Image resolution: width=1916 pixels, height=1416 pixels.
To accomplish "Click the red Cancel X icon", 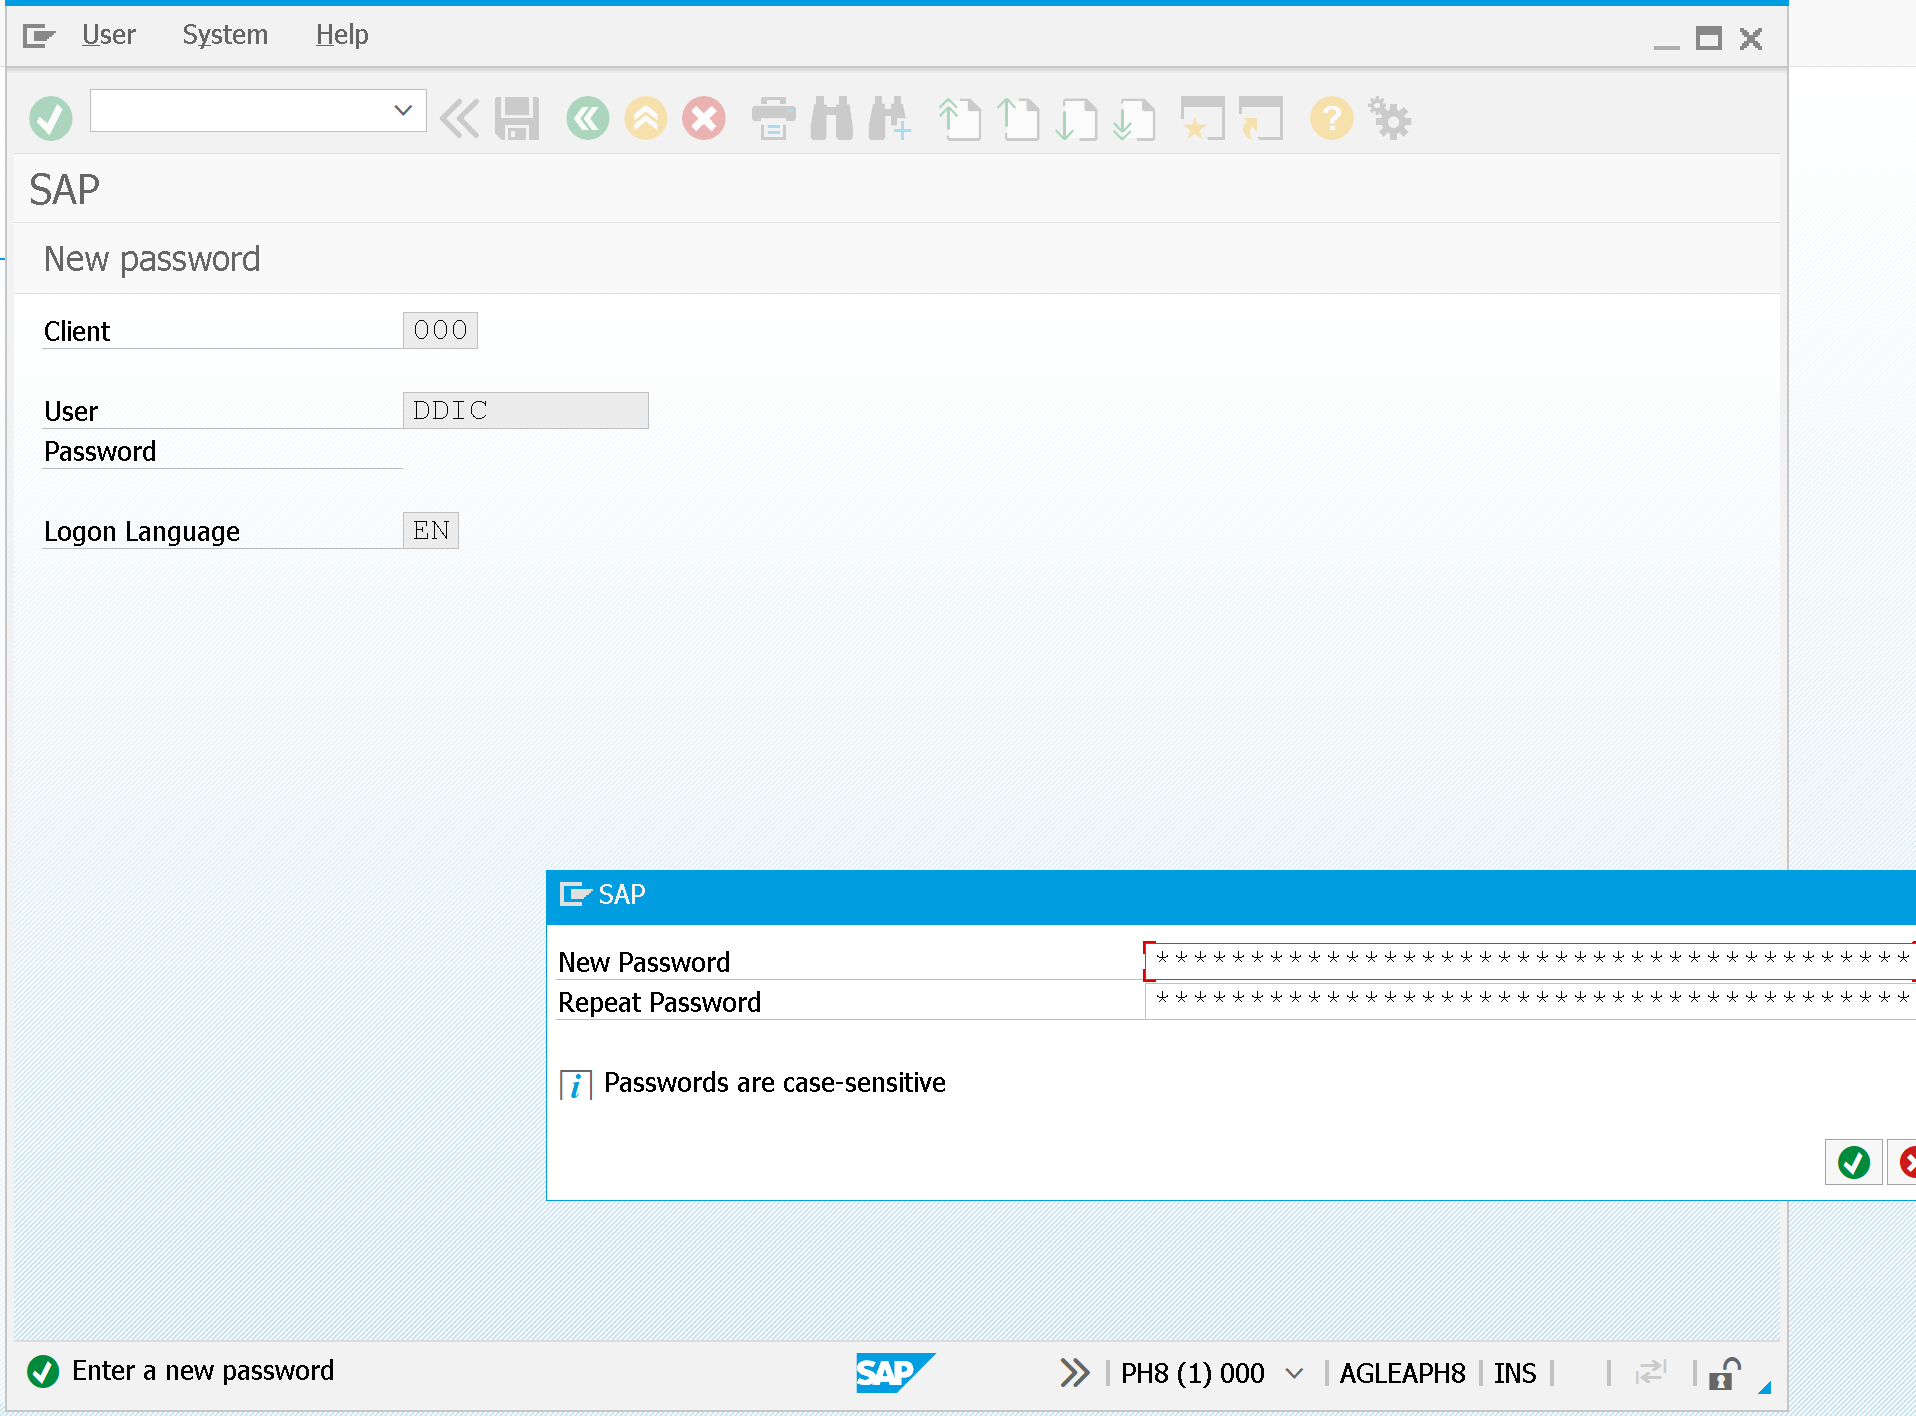I will pyautogui.click(x=704, y=119).
